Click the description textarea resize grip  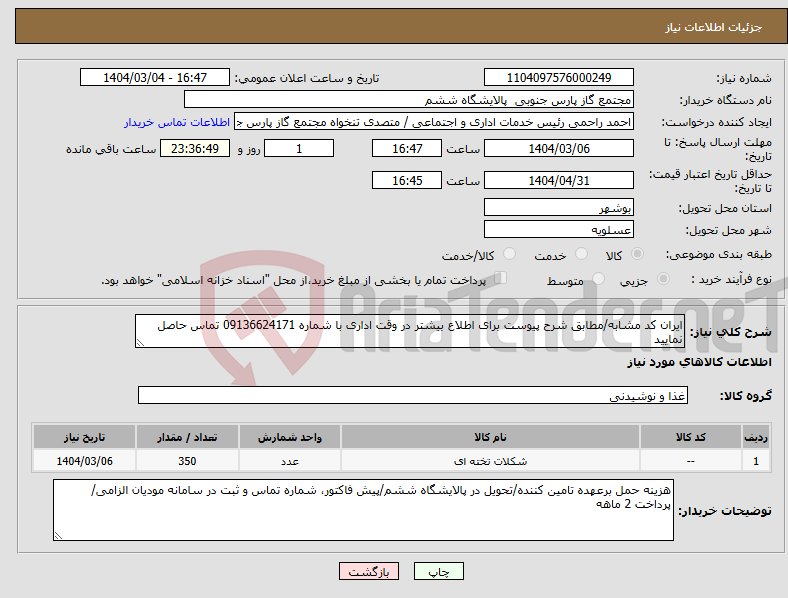(140, 343)
